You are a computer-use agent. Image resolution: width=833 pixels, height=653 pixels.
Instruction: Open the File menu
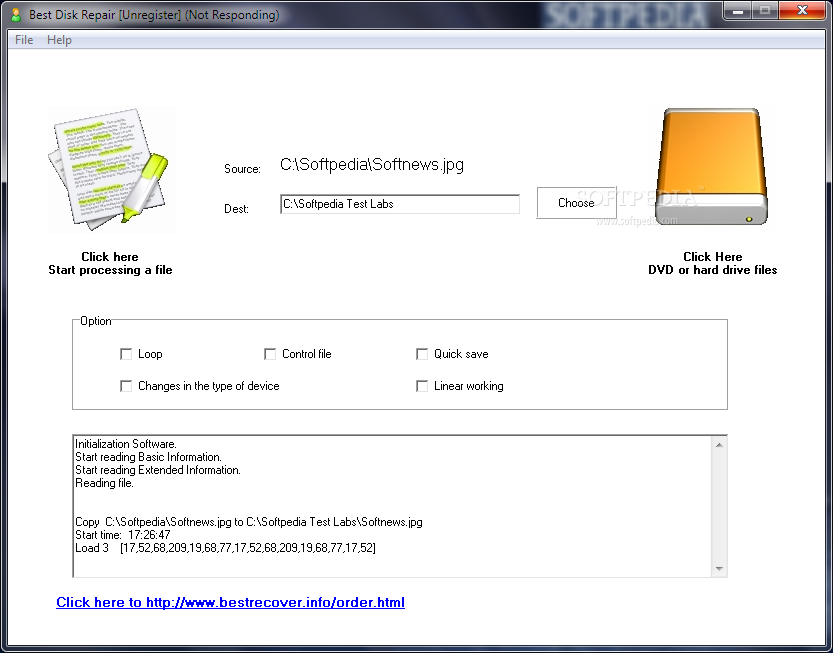[x=24, y=40]
